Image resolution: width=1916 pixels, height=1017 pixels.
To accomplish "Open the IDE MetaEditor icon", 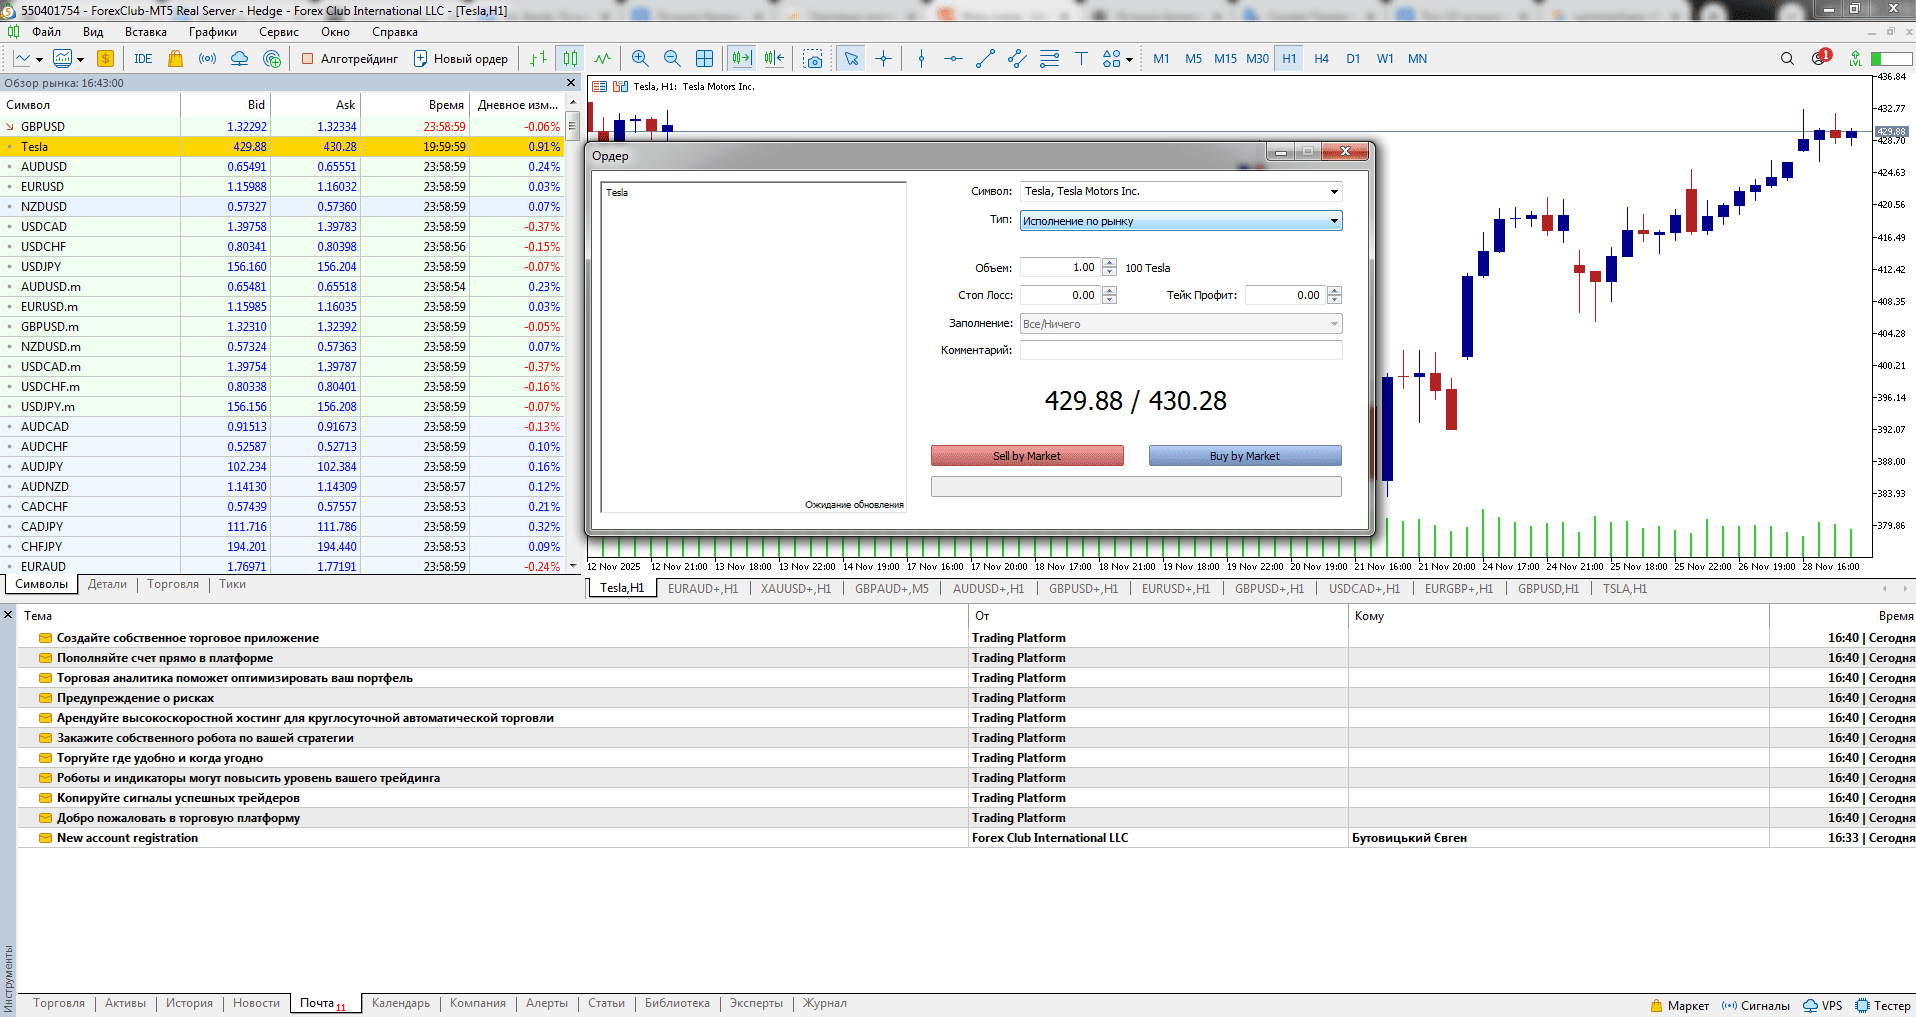I will 143,59.
